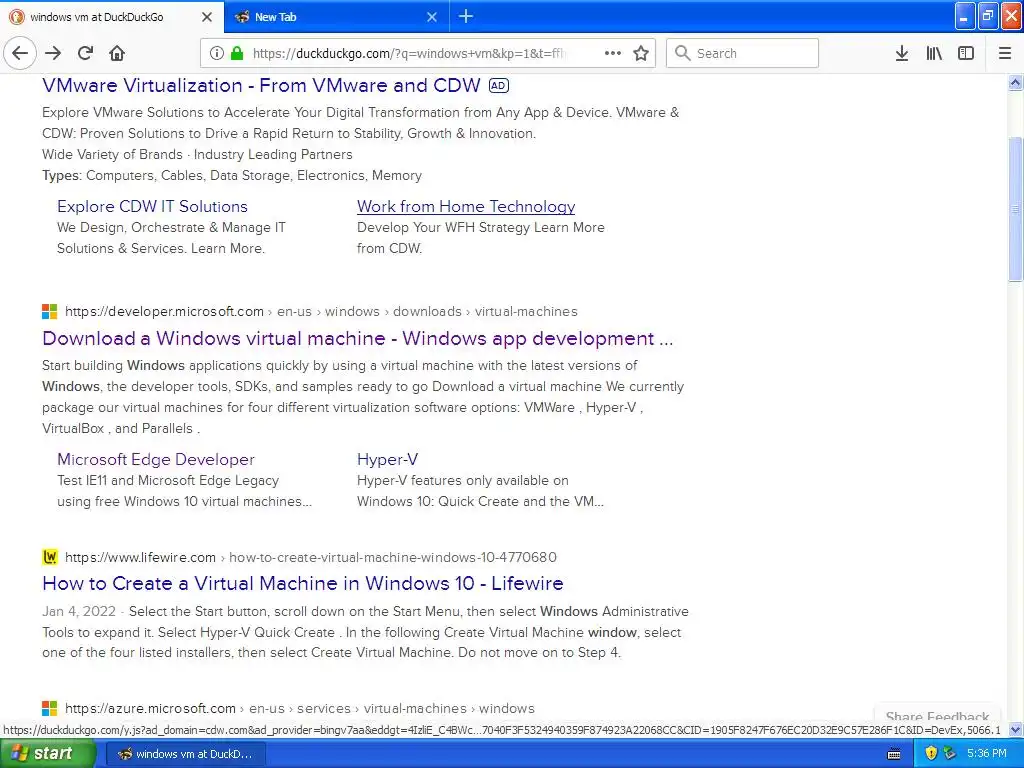Click the page scrollbar up arrow

[x=1015, y=82]
